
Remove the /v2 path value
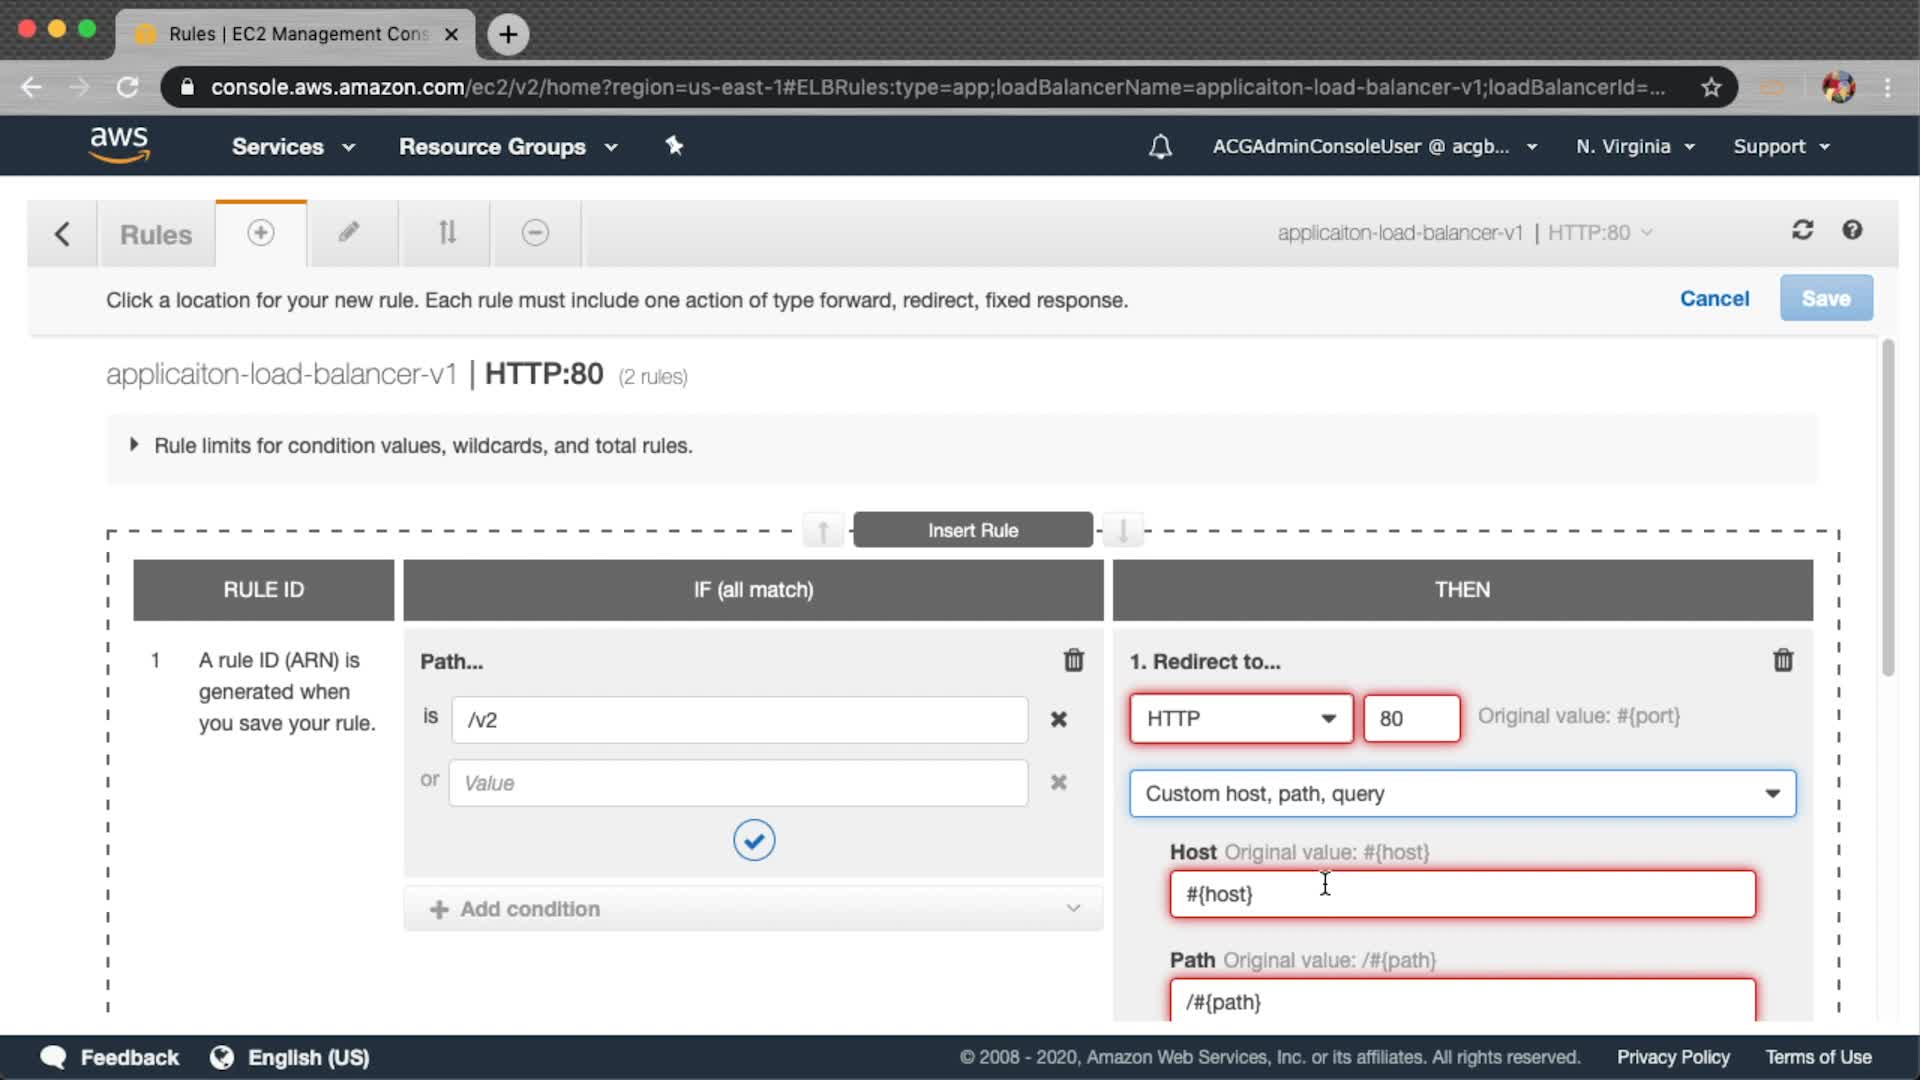click(x=1058, y=720)
